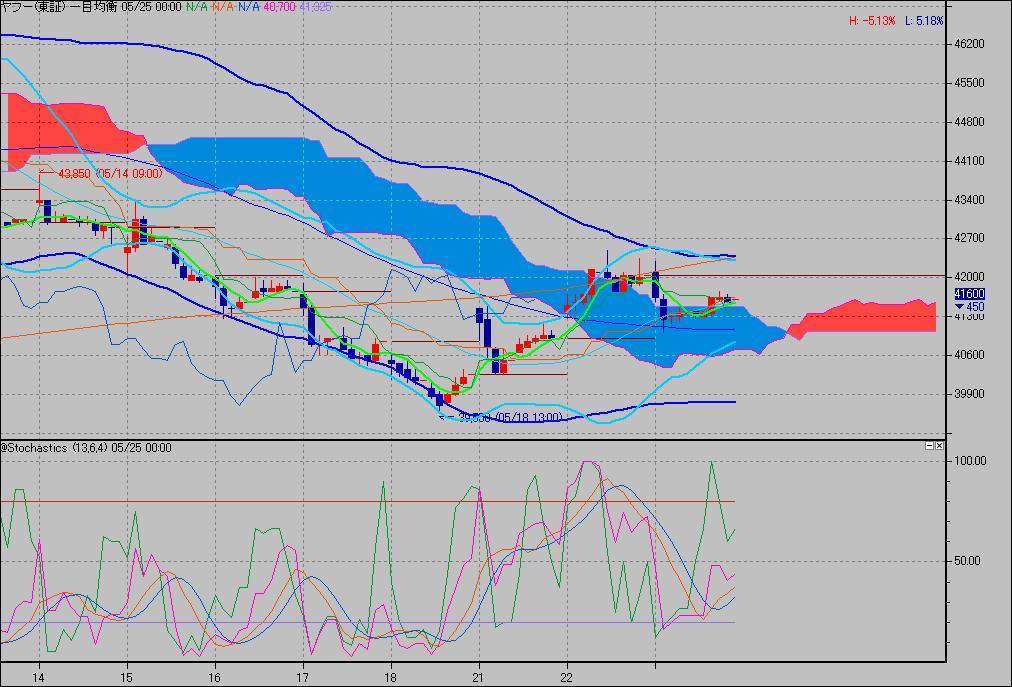Click the 46200 price axis label
The image size is (1012, 687).
pyautogui.click(x=971, y=44)
